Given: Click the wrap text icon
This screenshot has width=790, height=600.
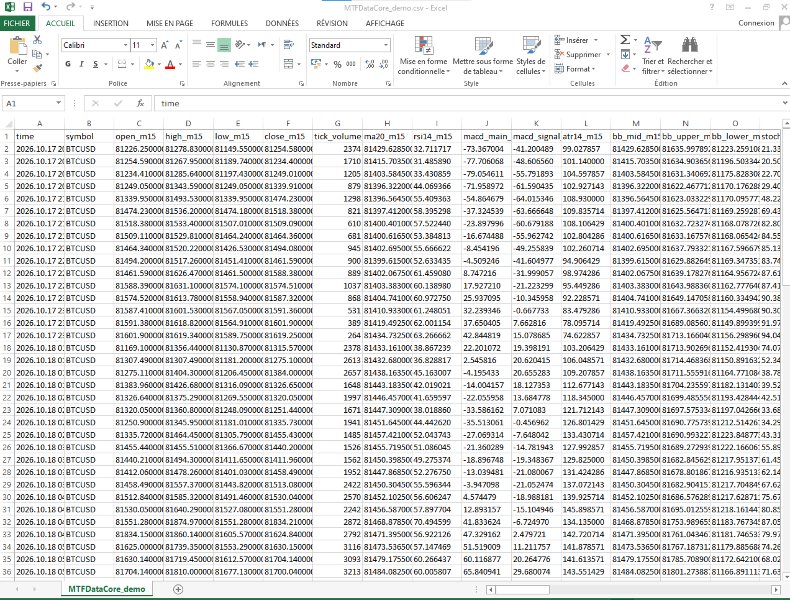Looking at the screenshot, I should [289, 45].
